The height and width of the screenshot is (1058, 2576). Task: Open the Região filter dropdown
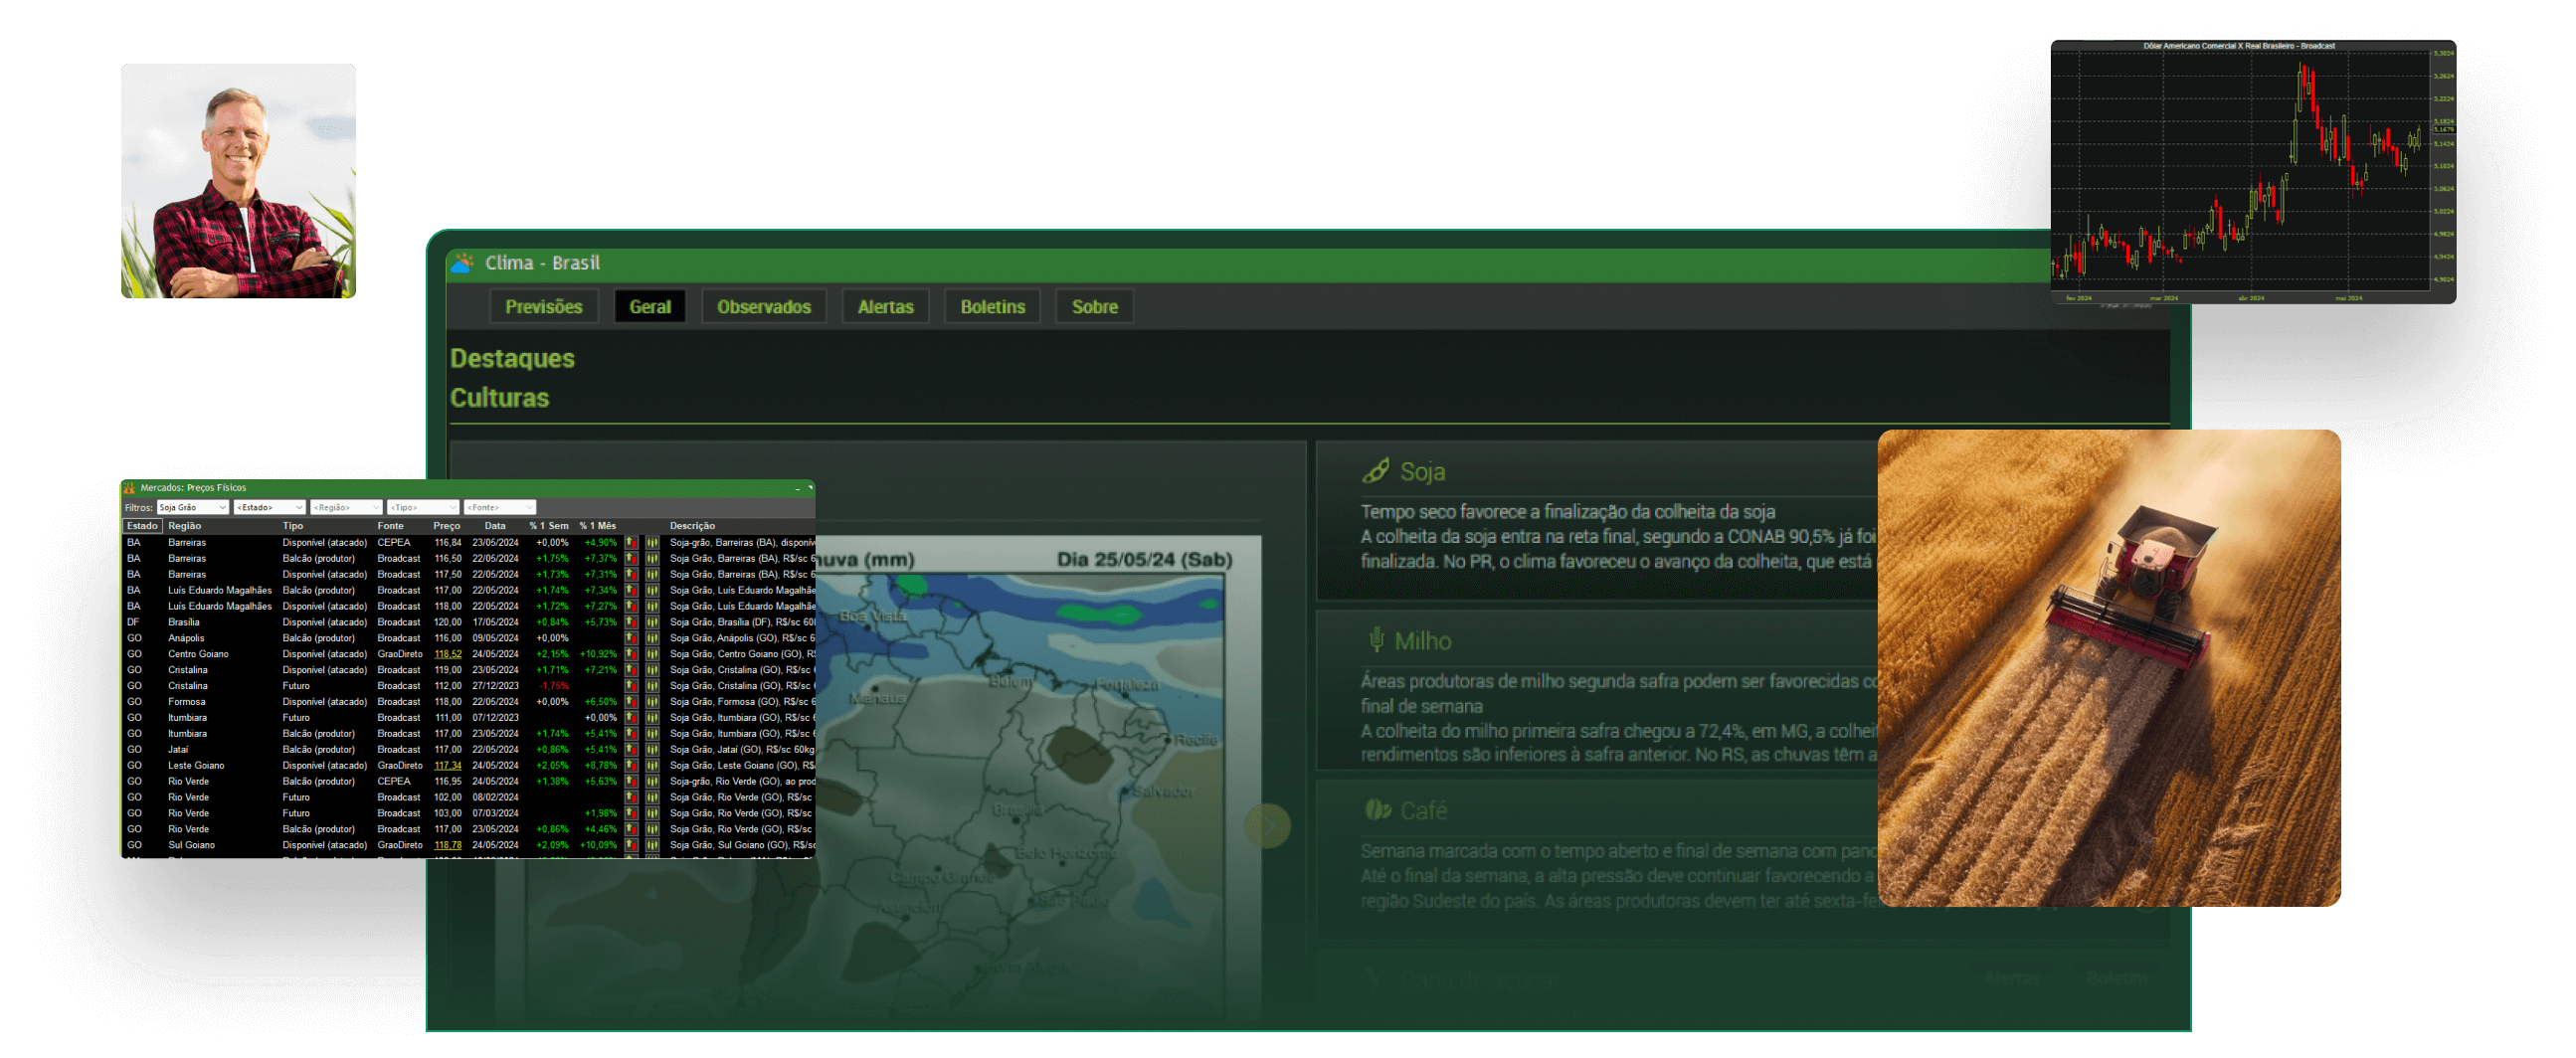346,508
